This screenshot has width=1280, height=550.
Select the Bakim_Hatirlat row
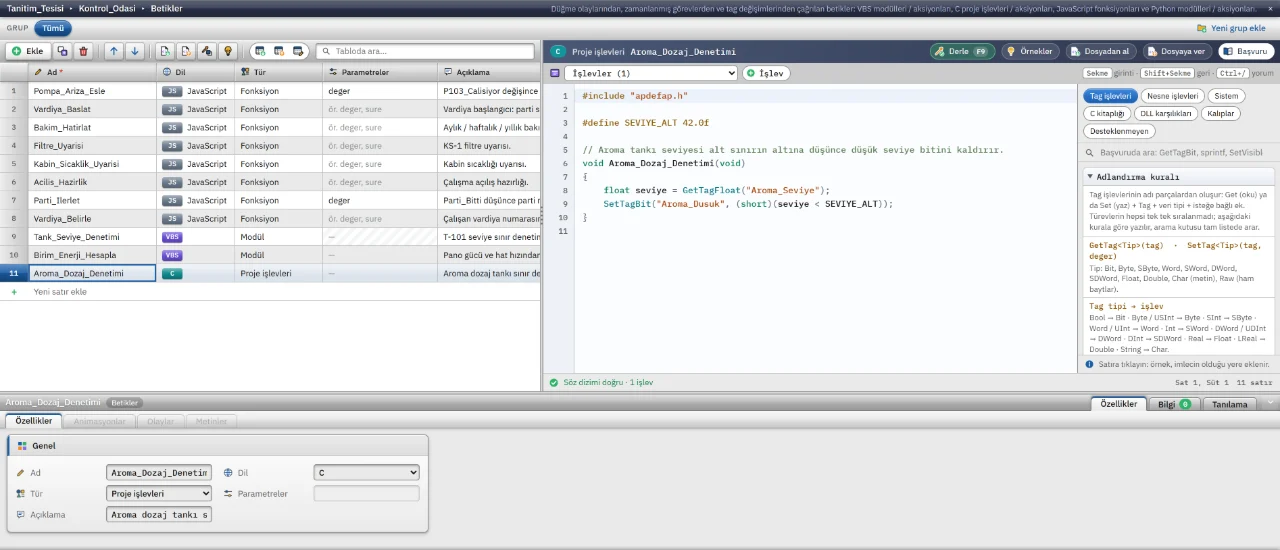click(270, 127)
